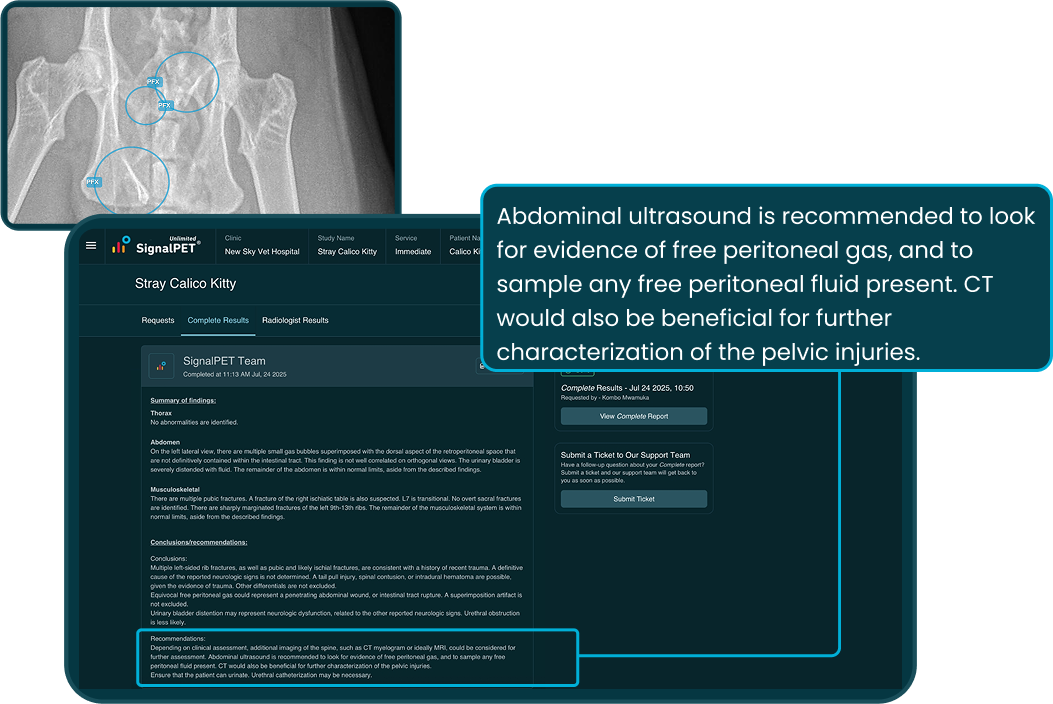
Task: Click the SignalPET Team avatar icon
Action: coord(161,366)
